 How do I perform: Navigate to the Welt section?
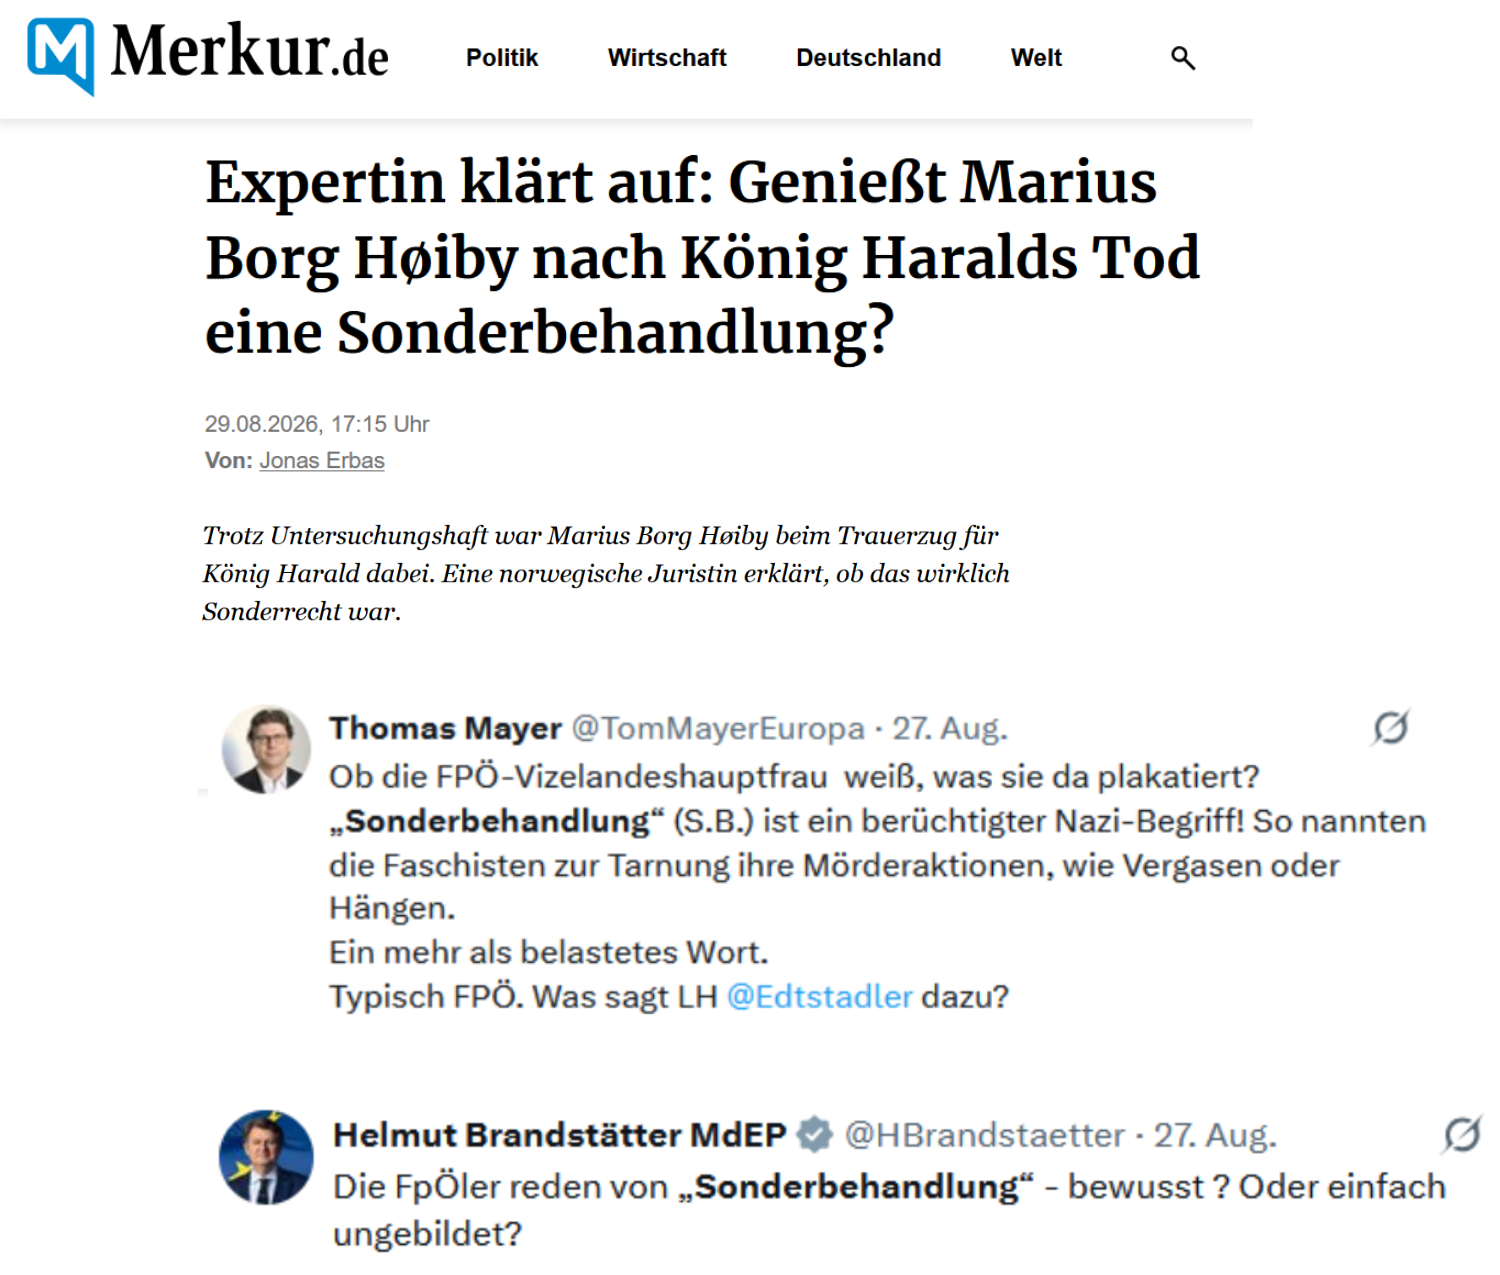coord(1036,58)
